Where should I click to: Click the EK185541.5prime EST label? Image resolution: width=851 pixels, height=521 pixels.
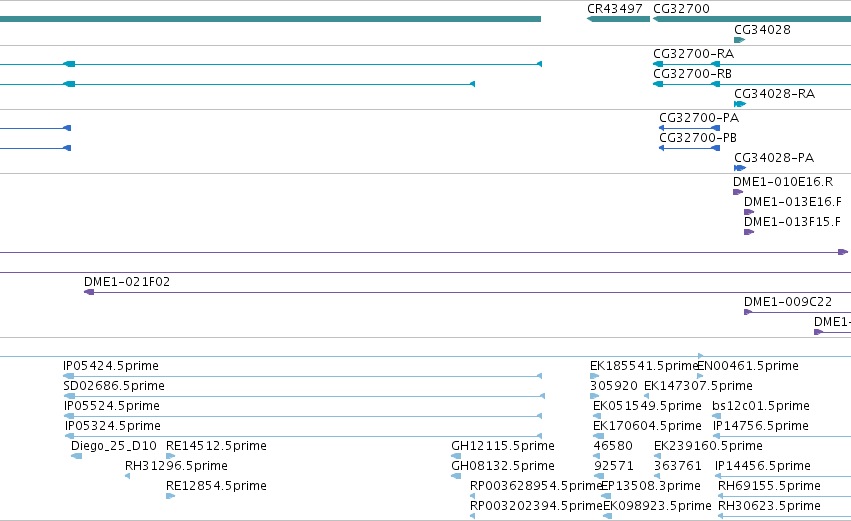pos(644,366)
